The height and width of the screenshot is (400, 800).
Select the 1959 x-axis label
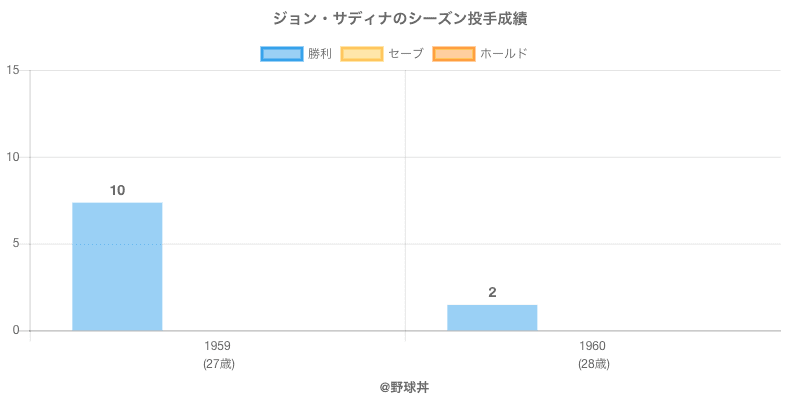click(217, 346)
